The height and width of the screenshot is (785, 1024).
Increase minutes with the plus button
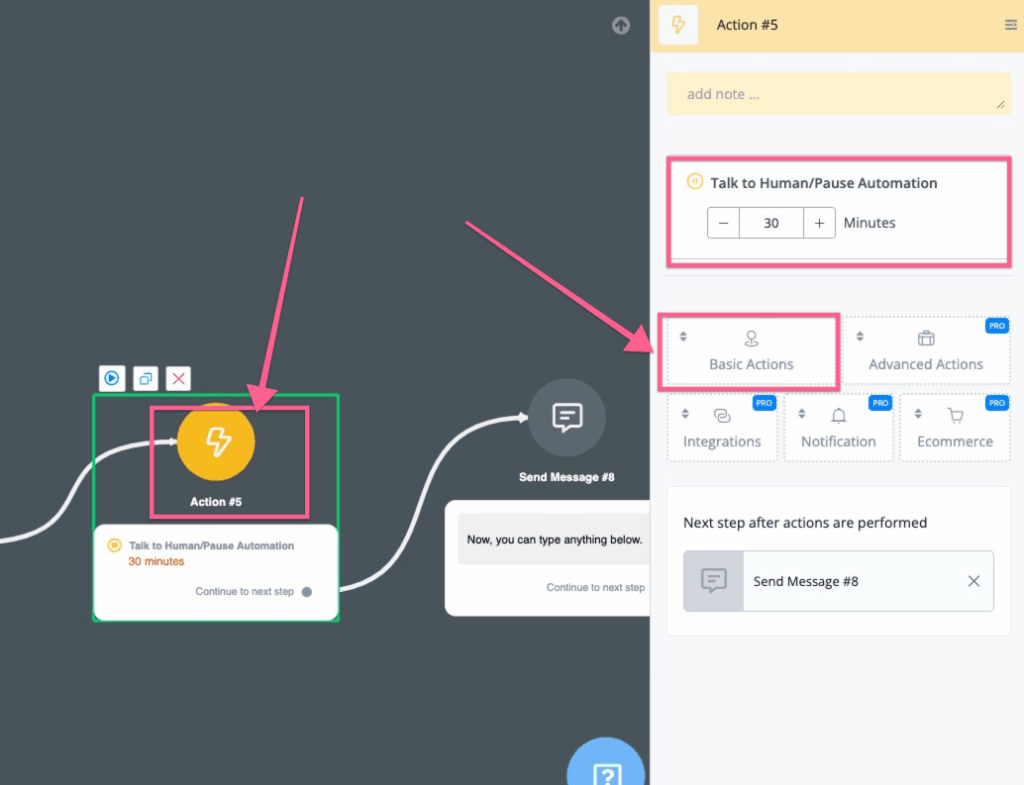(819, 223)
